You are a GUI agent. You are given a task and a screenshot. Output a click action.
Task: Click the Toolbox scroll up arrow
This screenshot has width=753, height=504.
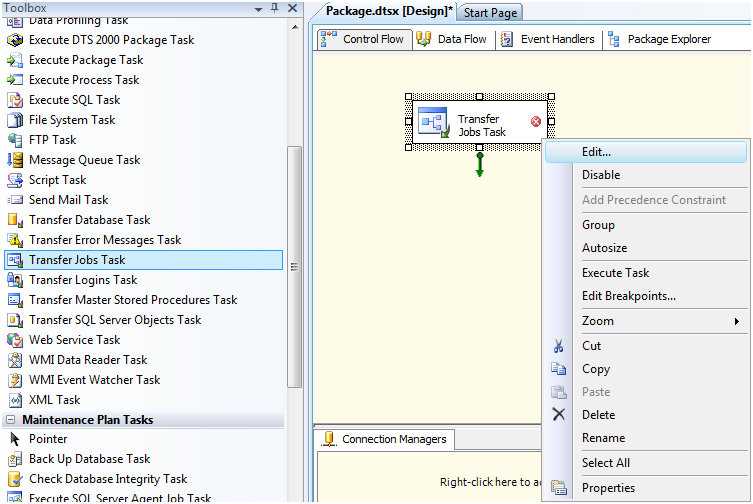tap(295, 27)
